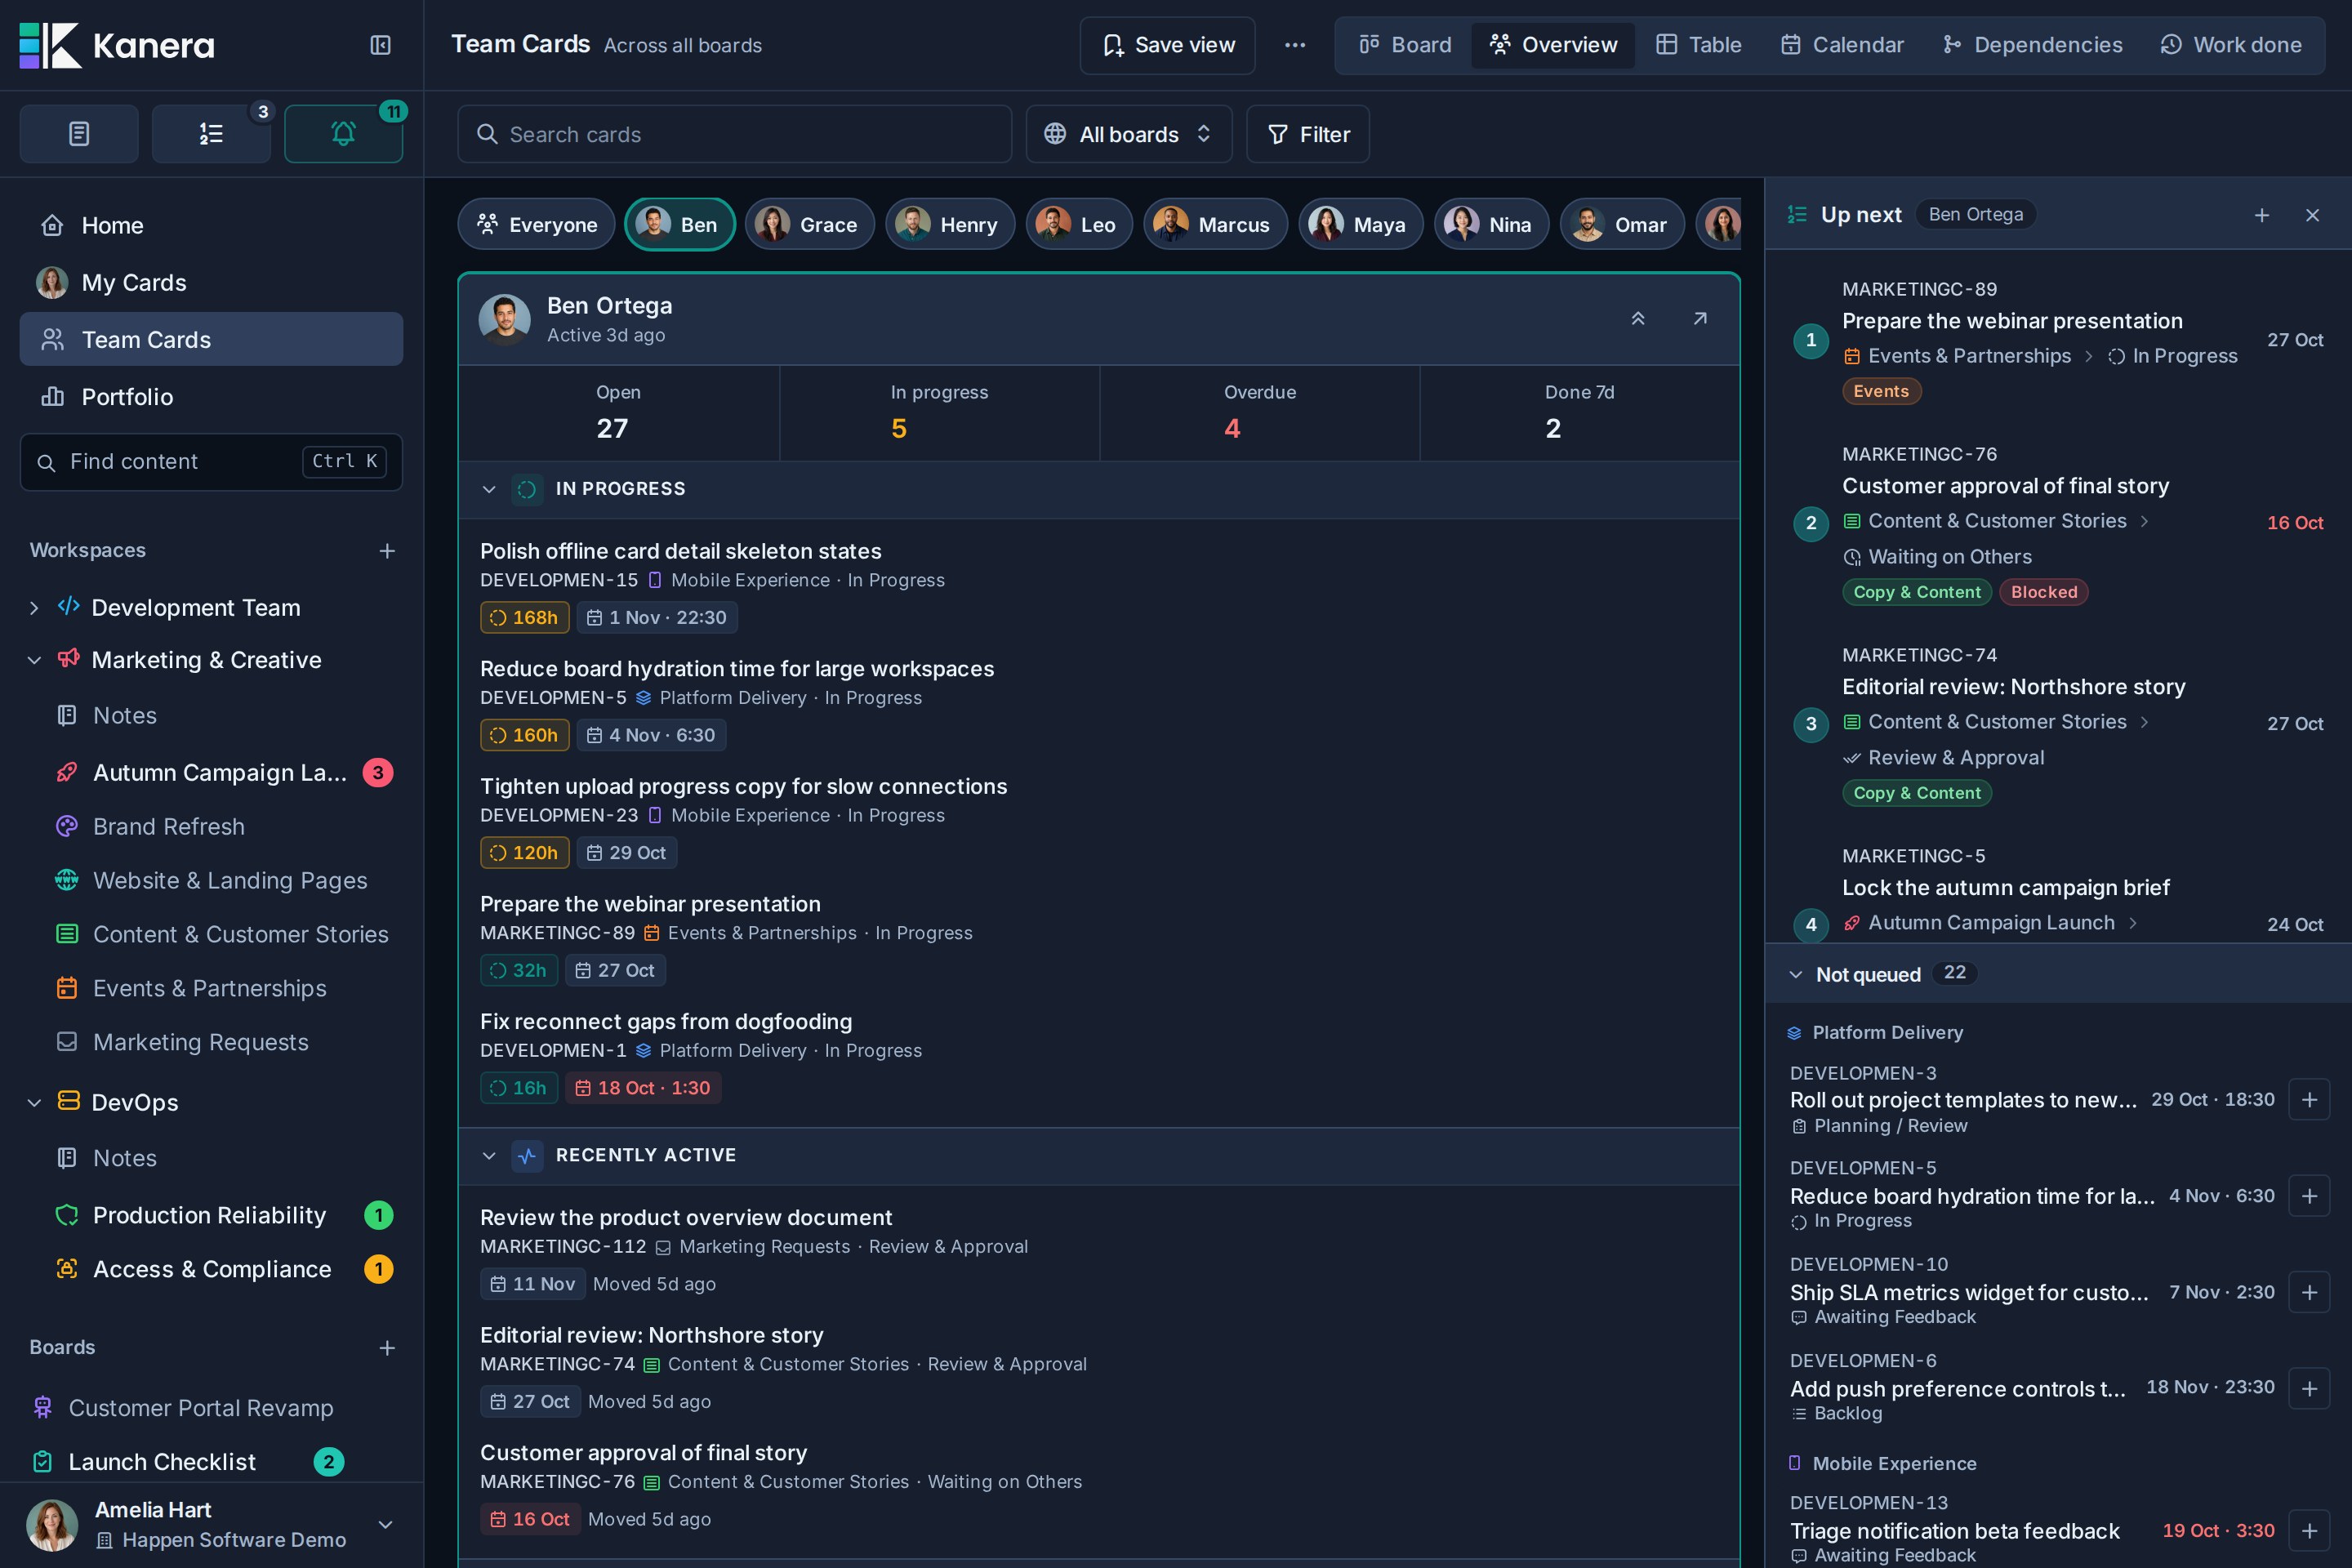Viewport: 2352px width, 1568px height.
Task: Collapse the RECENTLY ACTIVE section
Action: click(489, 1155)
